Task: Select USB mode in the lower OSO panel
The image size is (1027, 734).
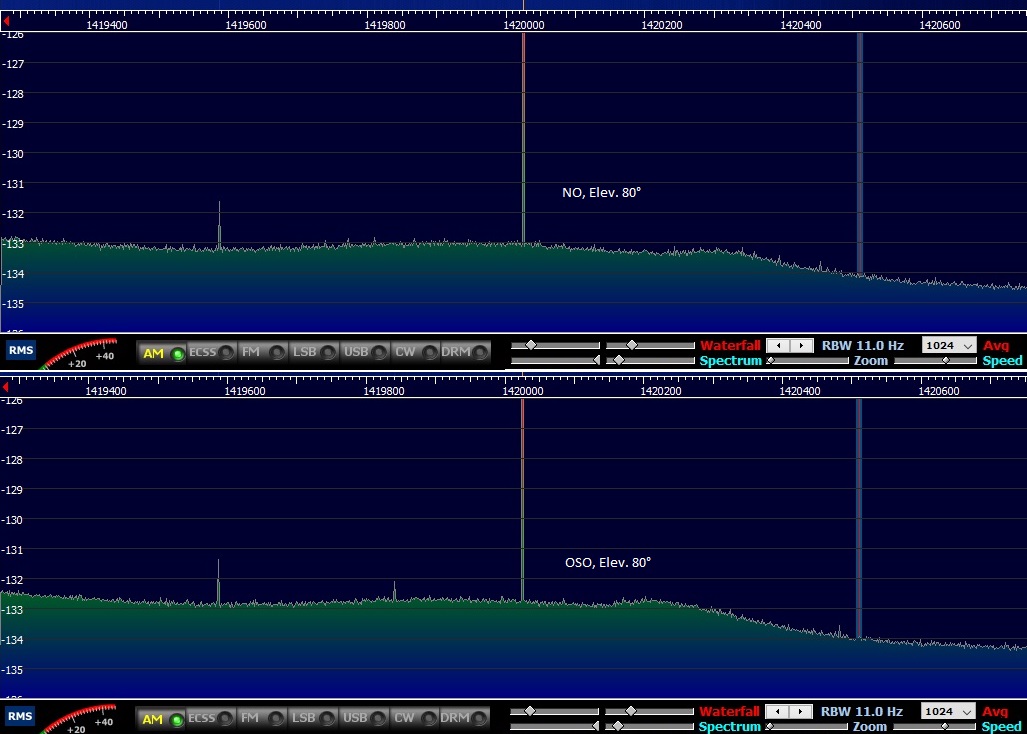Action: pyautogui.click(x=364, y=718)
